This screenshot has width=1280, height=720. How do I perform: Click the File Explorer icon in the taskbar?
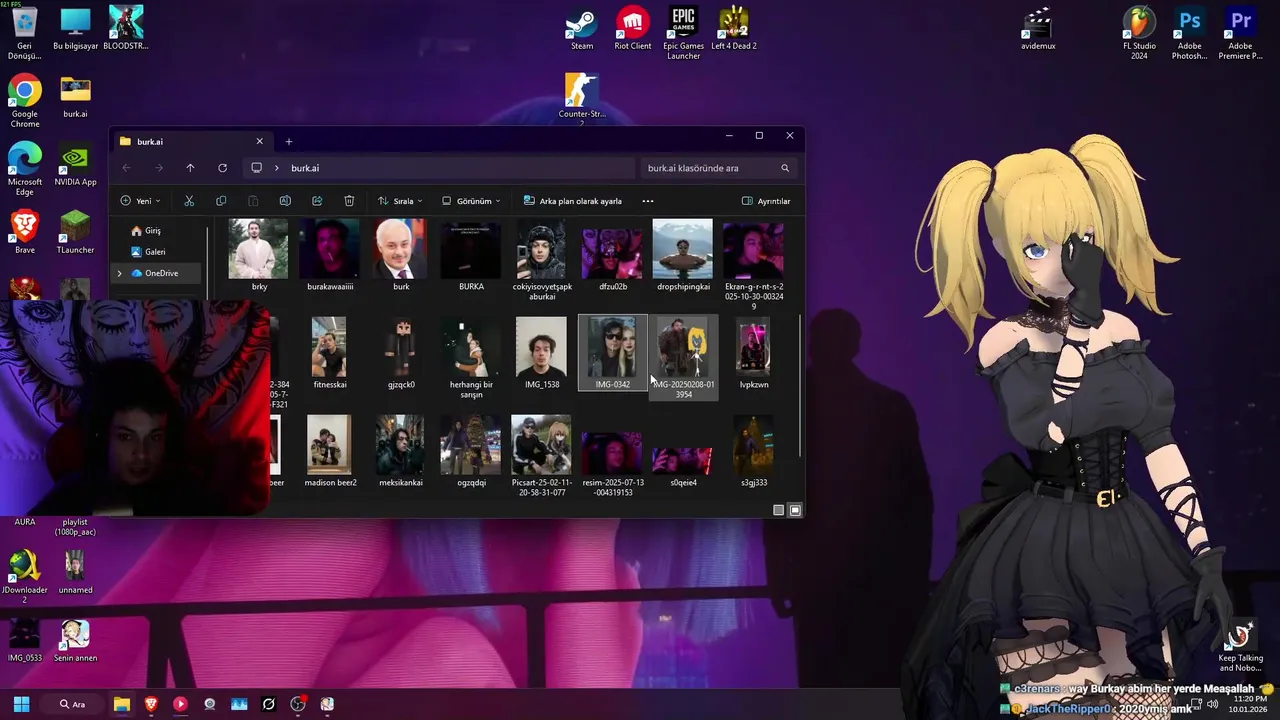[122, 704]
